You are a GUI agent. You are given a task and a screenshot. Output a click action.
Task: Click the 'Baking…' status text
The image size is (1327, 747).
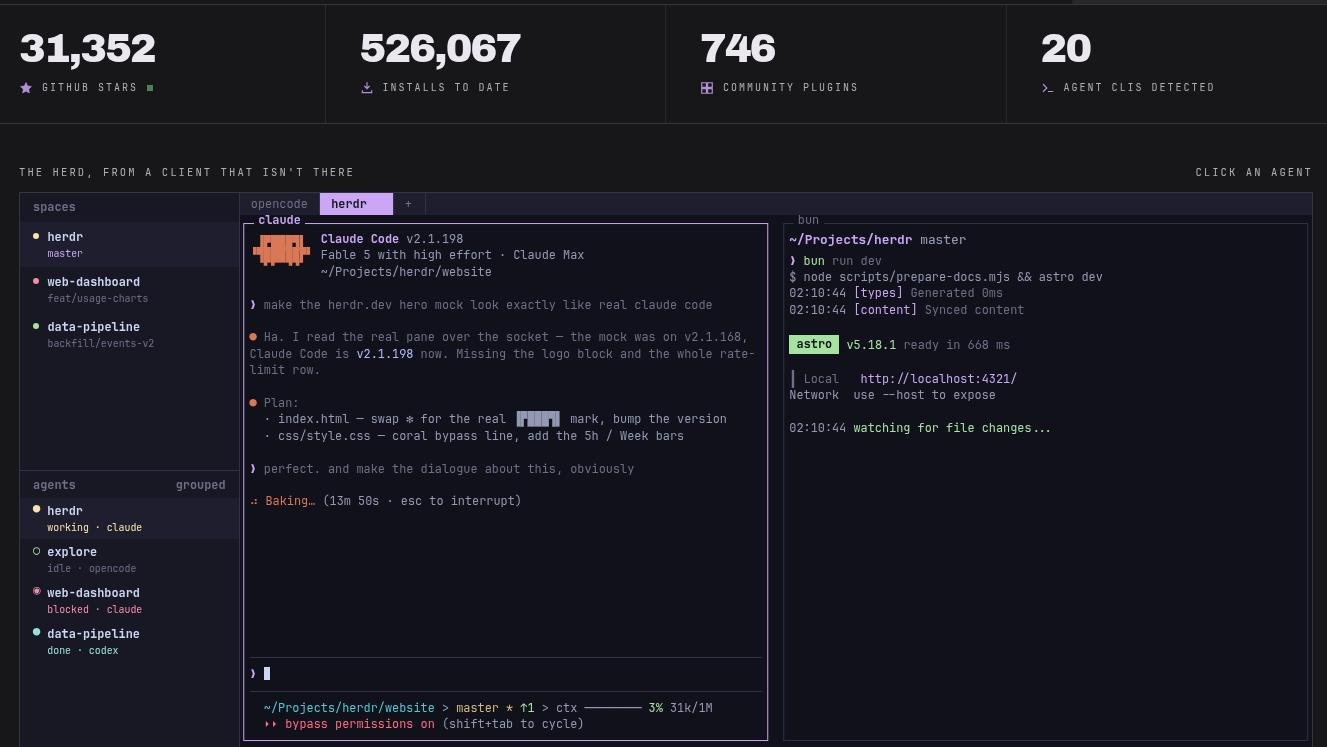coord(290,501)
